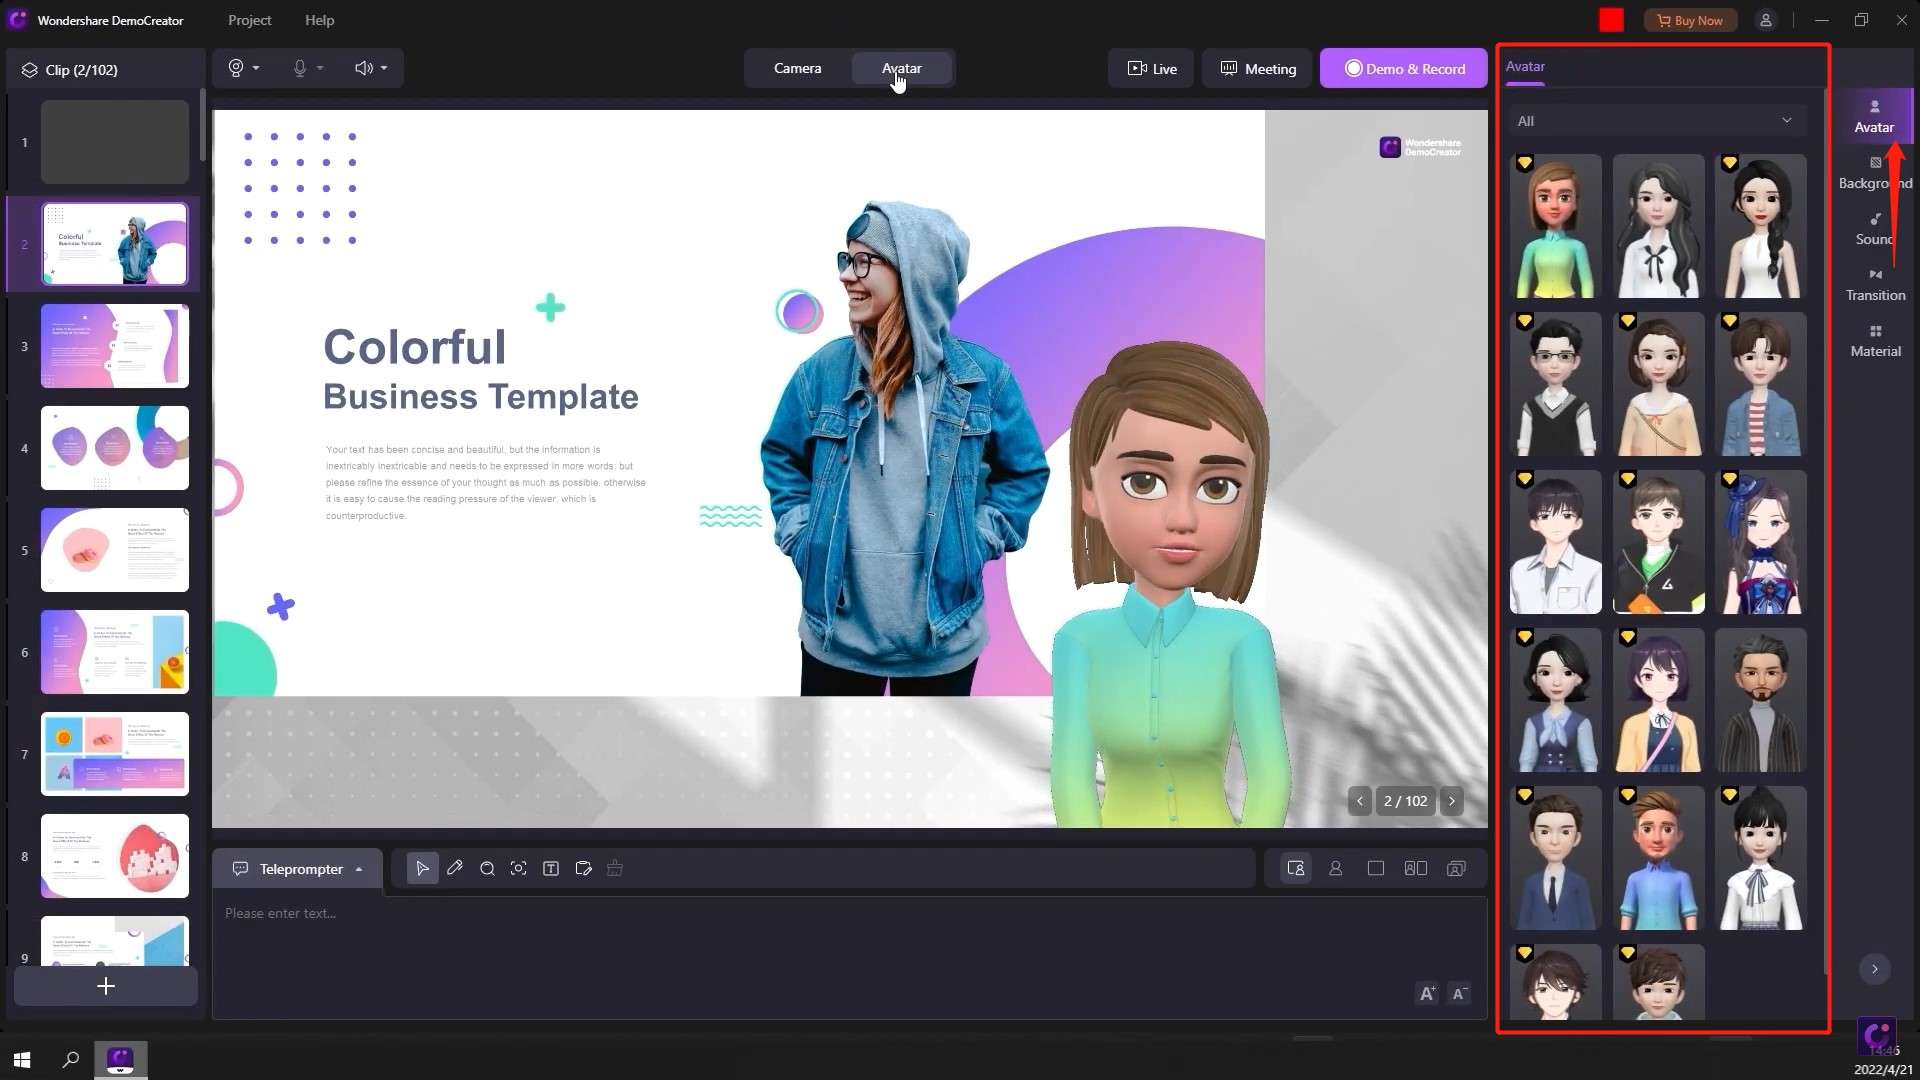Viewport: 1920px width, 1080px height.
Task: Select the pen drawing tool
Action: click(455, 868)
